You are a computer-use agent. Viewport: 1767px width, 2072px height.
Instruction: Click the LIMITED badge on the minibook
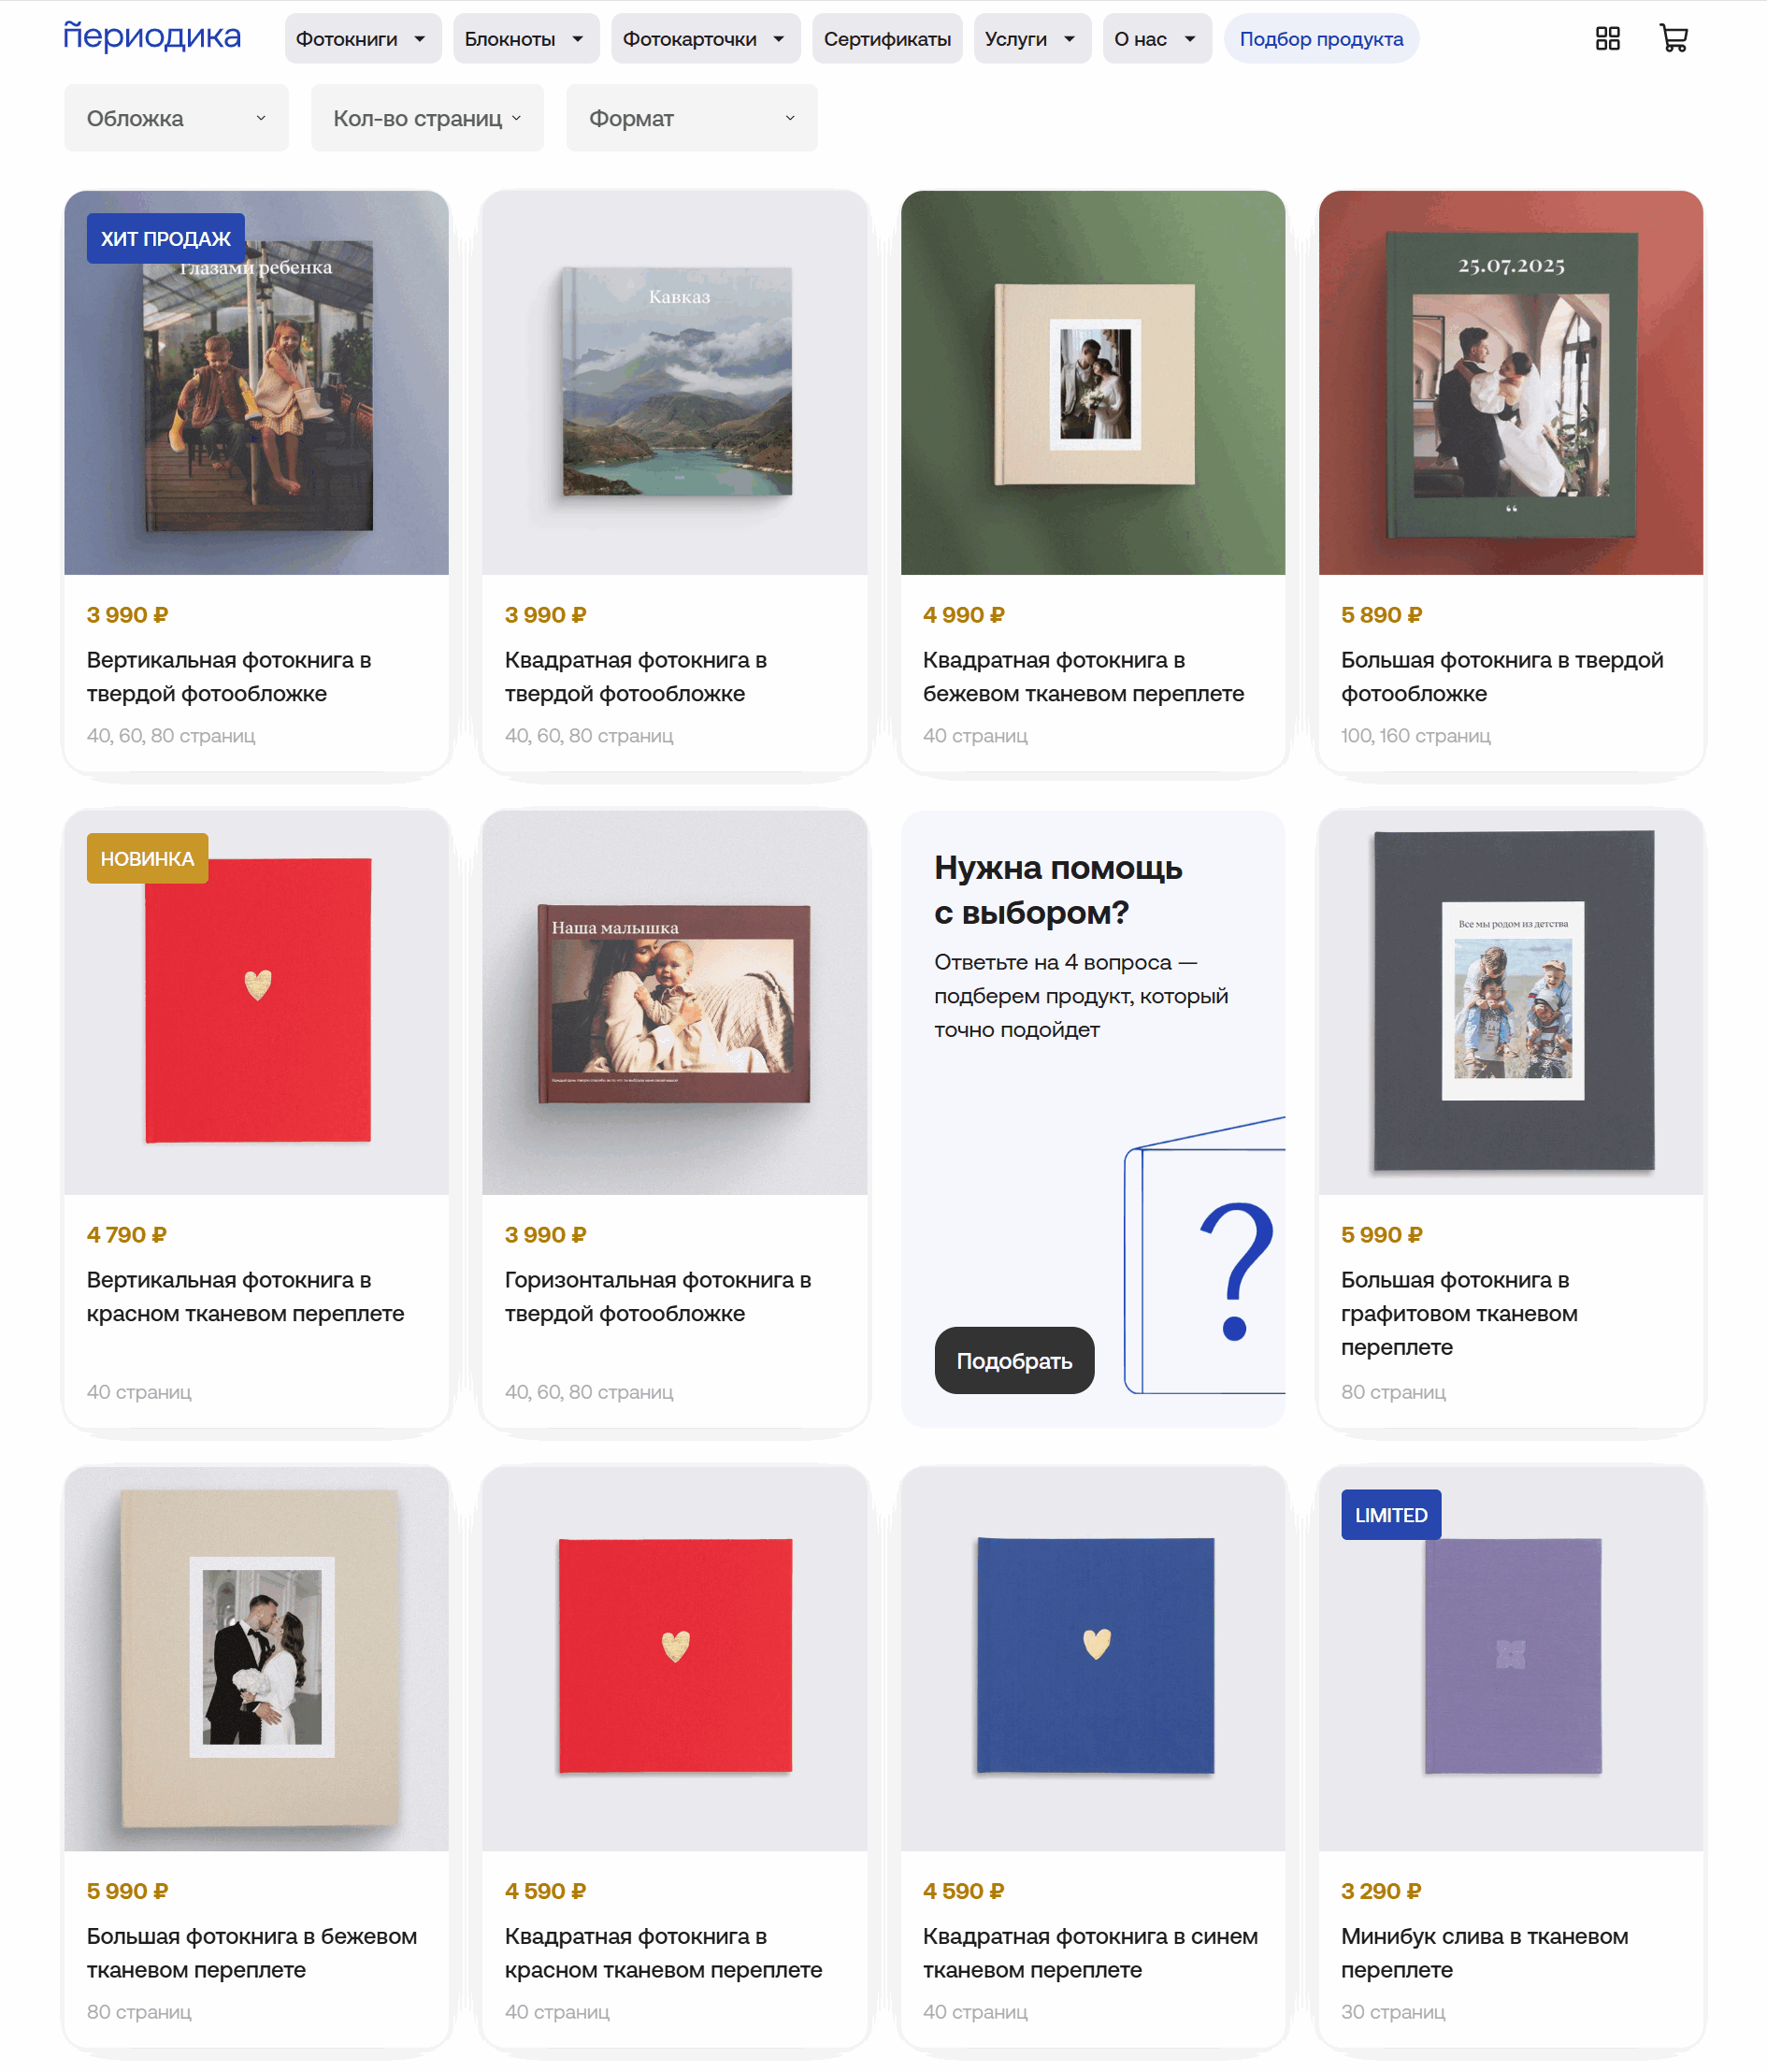click(x=1390, y=1515)
